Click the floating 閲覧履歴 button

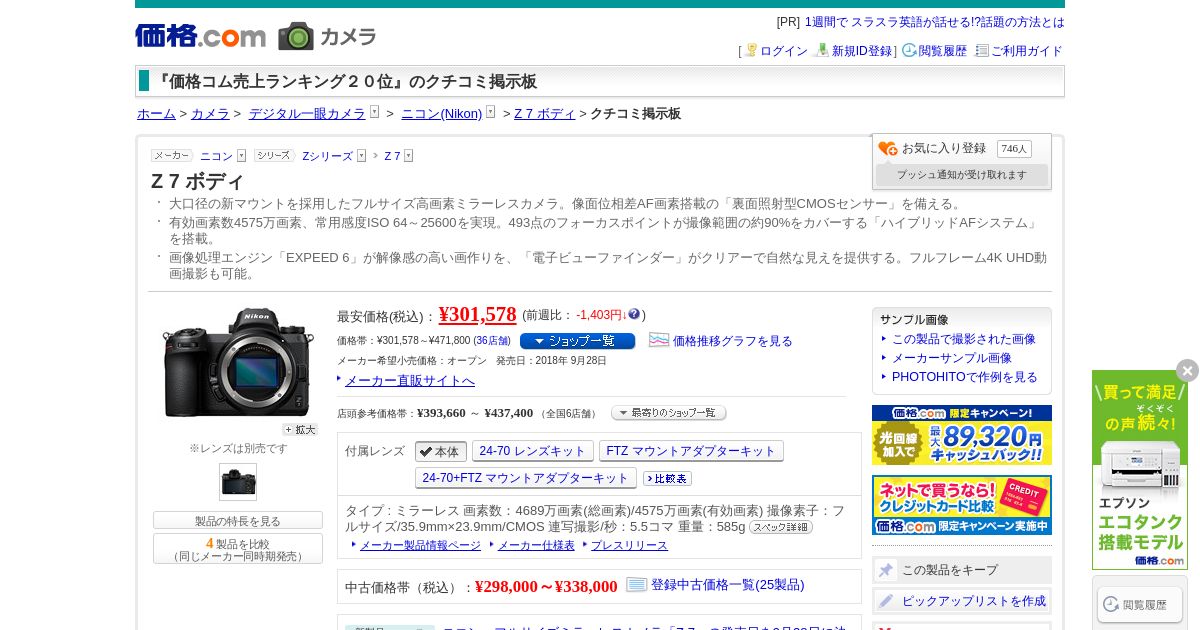1140,604
